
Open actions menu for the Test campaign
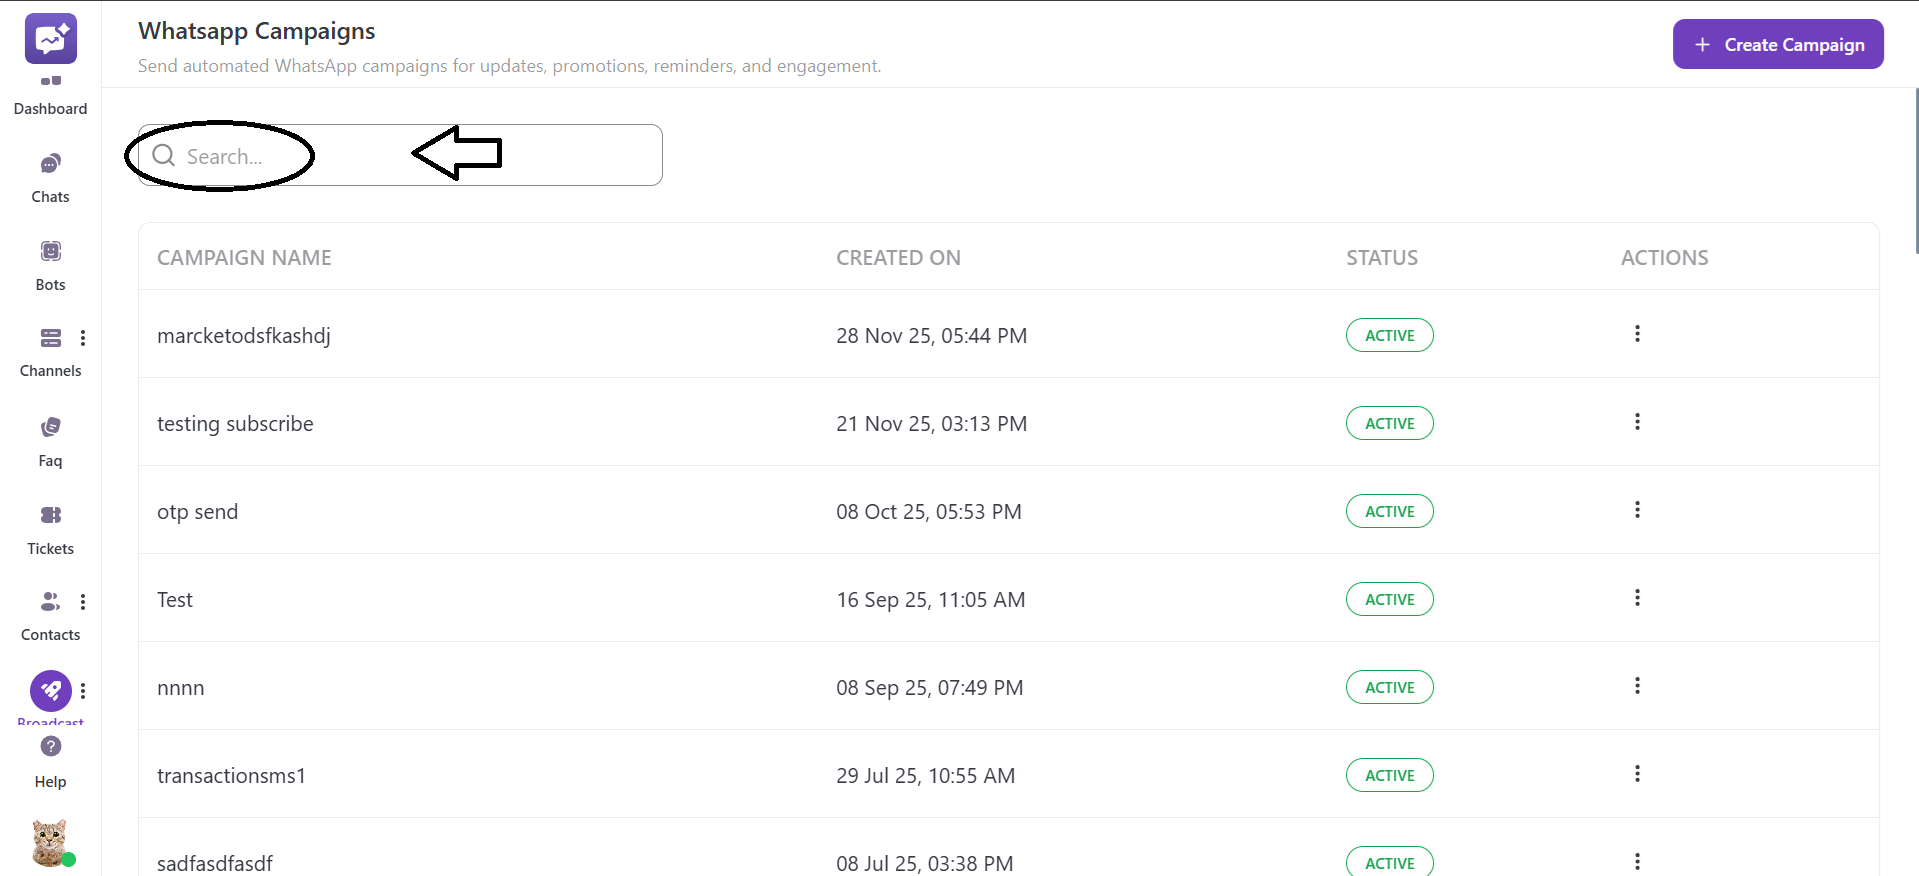[1637, 597]
